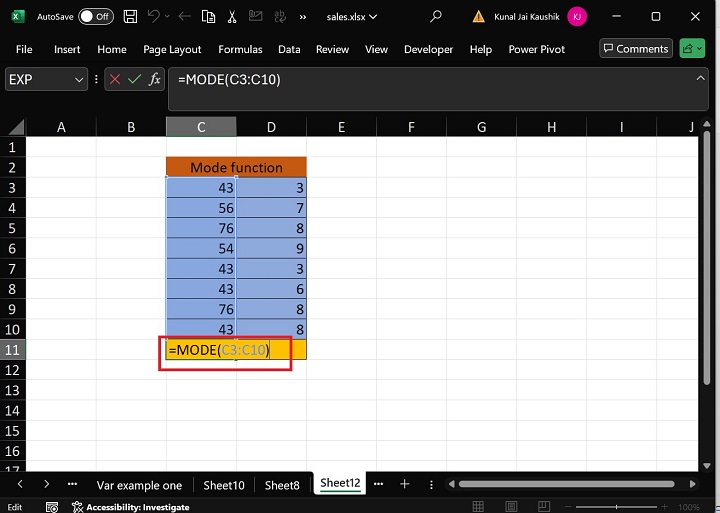Click previous sheet navigation arrow

click(x=20, y=484)
